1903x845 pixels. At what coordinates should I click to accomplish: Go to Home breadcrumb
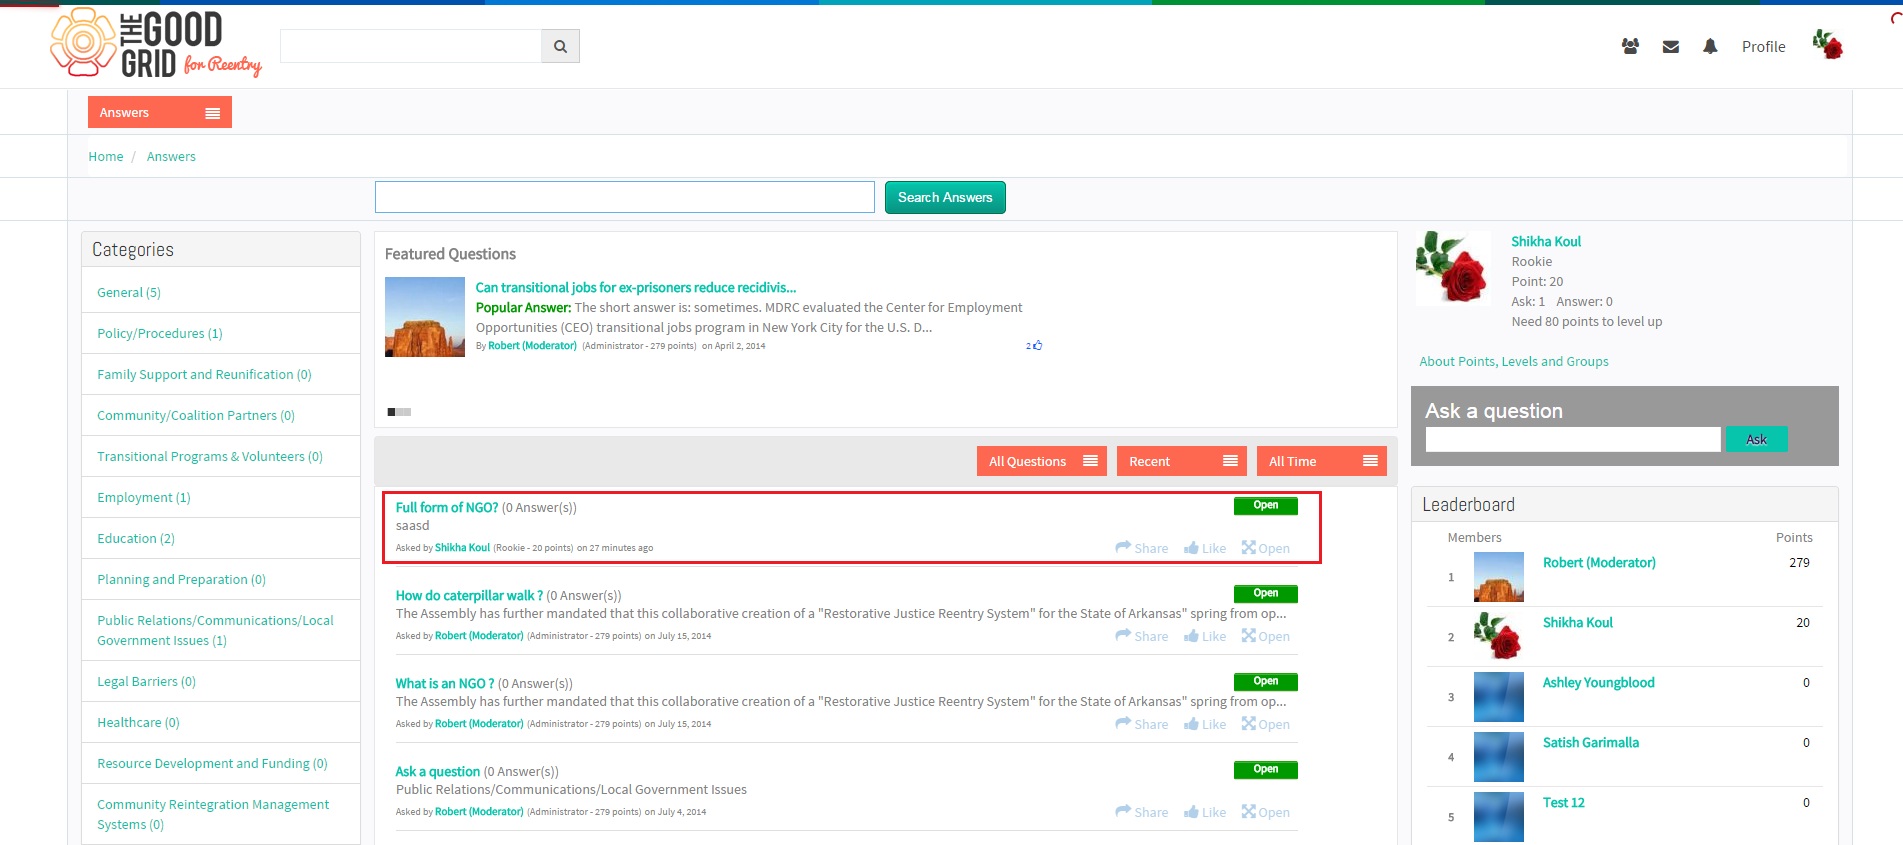106,157
